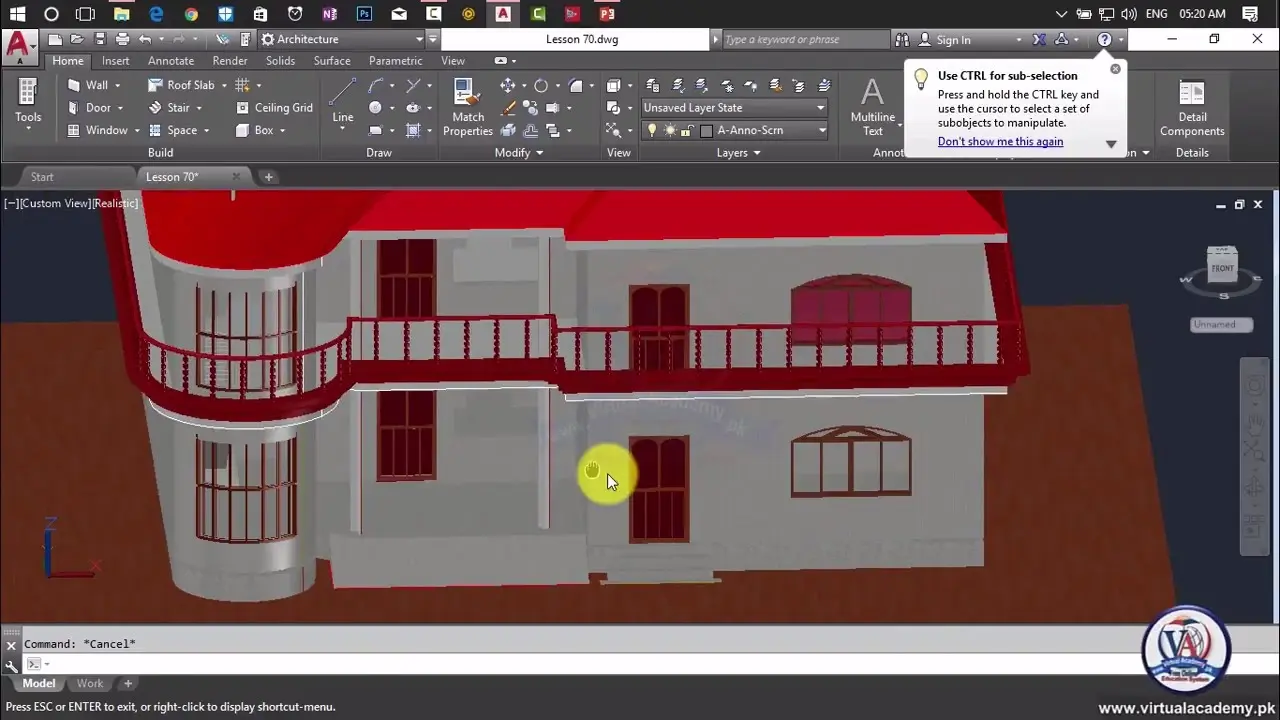Select the Door tool
The image size is (1280, 720).
coord(88,108)
